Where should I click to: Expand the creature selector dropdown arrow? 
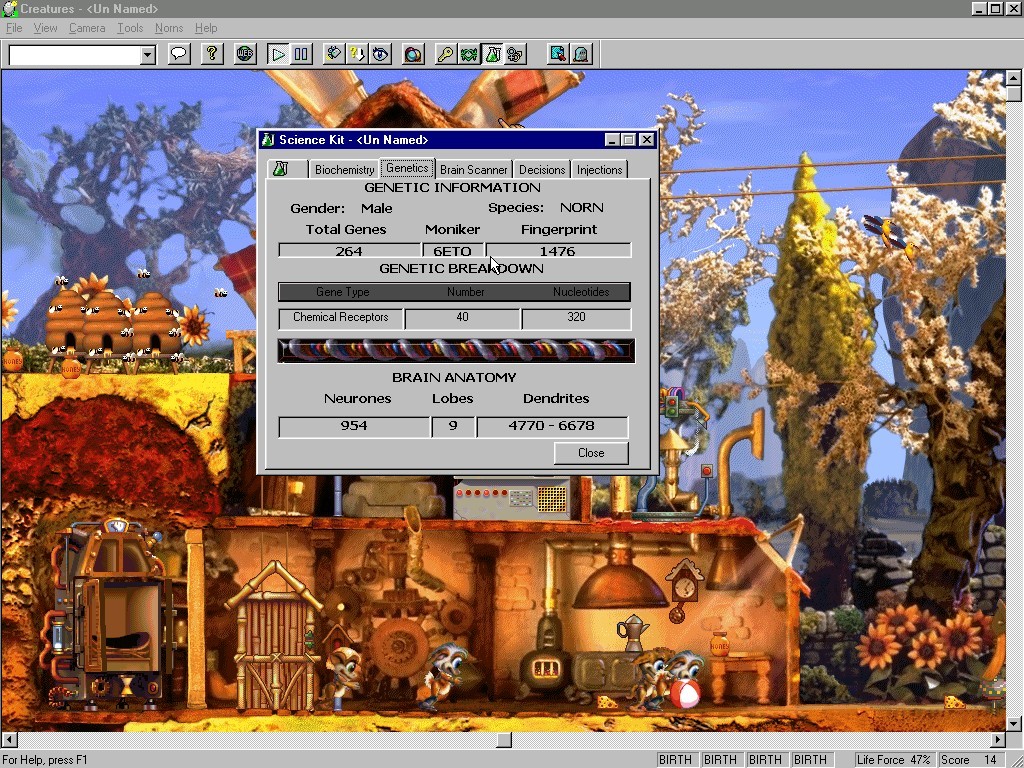coord(148,55)
